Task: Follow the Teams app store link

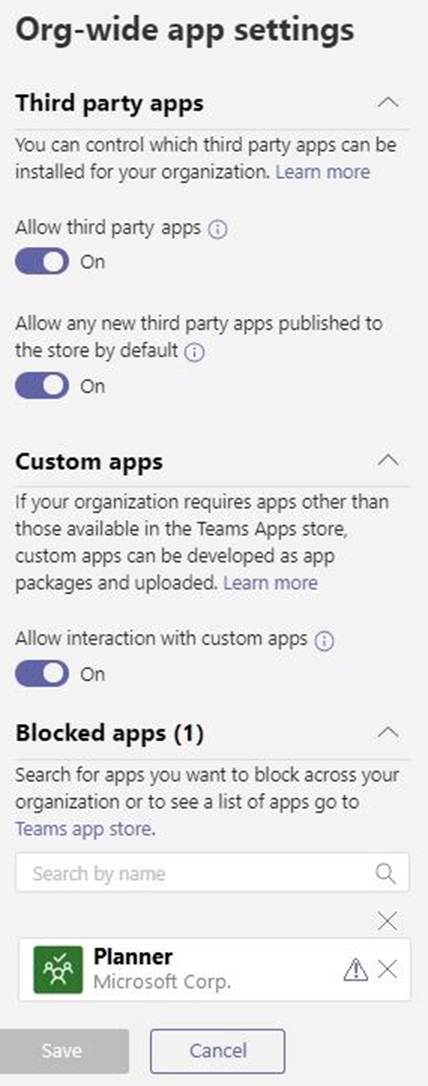Action: point(84,828)
